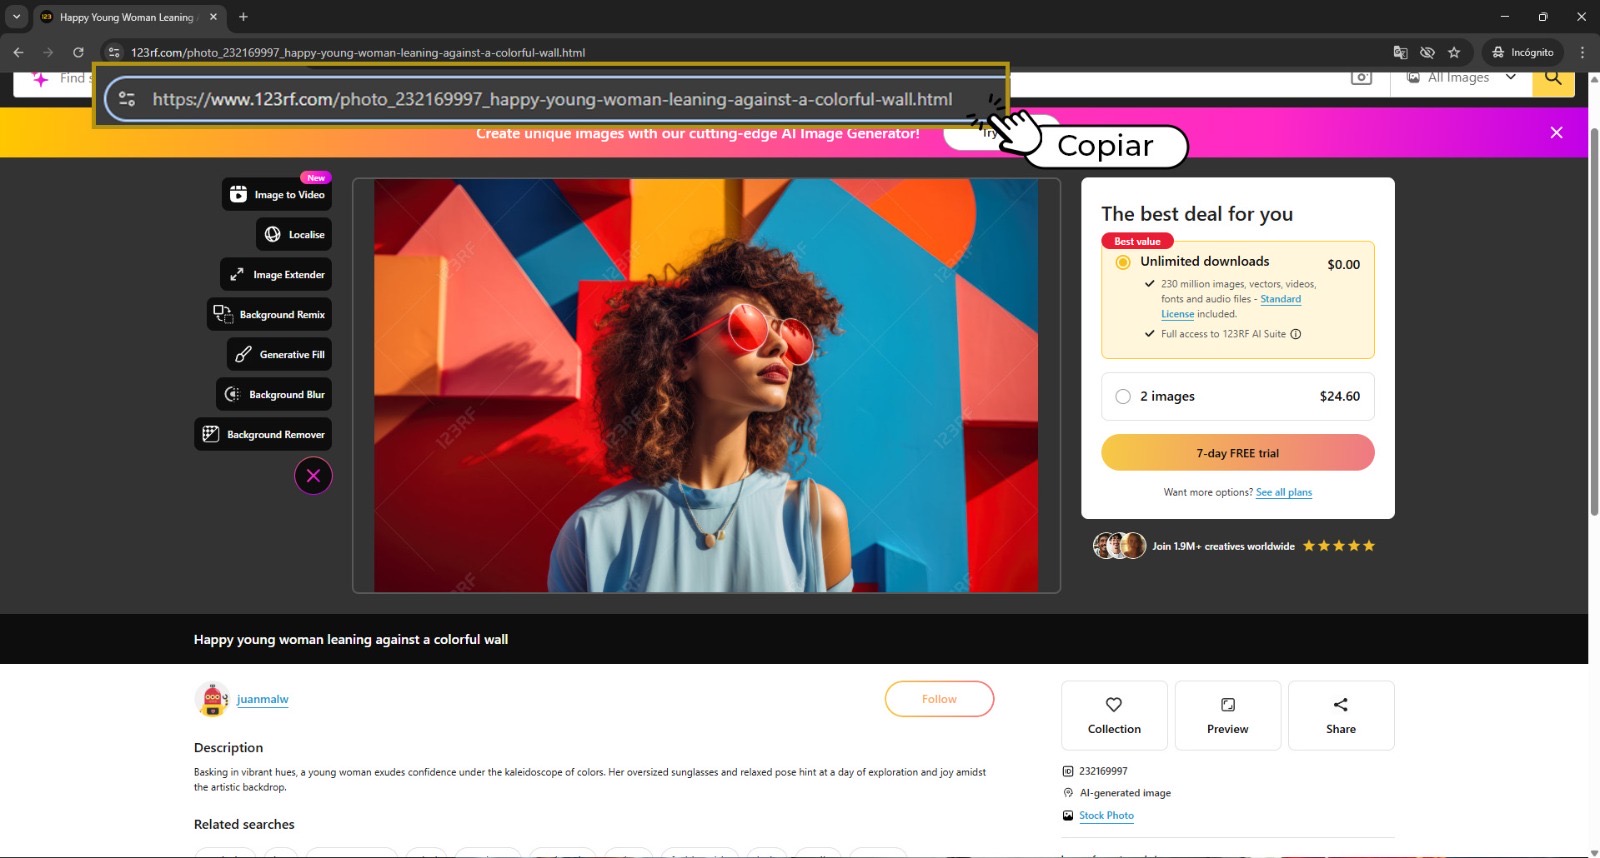Open the Image Extender tool
Image resolution: width=1600 pixels, height=858 pixels.
click(x=276, y=275)
